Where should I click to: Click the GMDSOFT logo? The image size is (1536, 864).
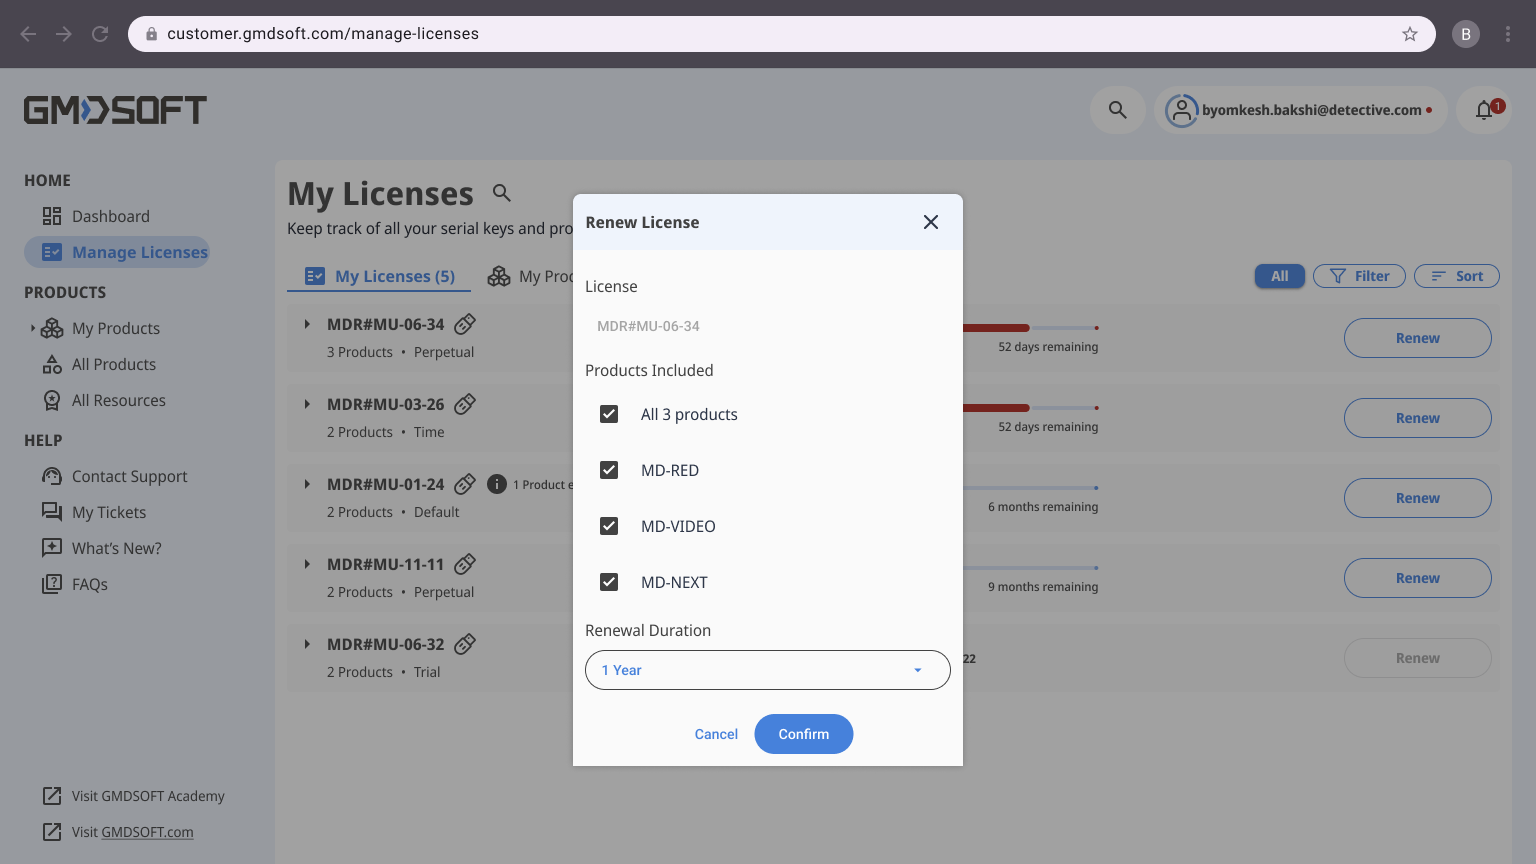click(115, 110)
